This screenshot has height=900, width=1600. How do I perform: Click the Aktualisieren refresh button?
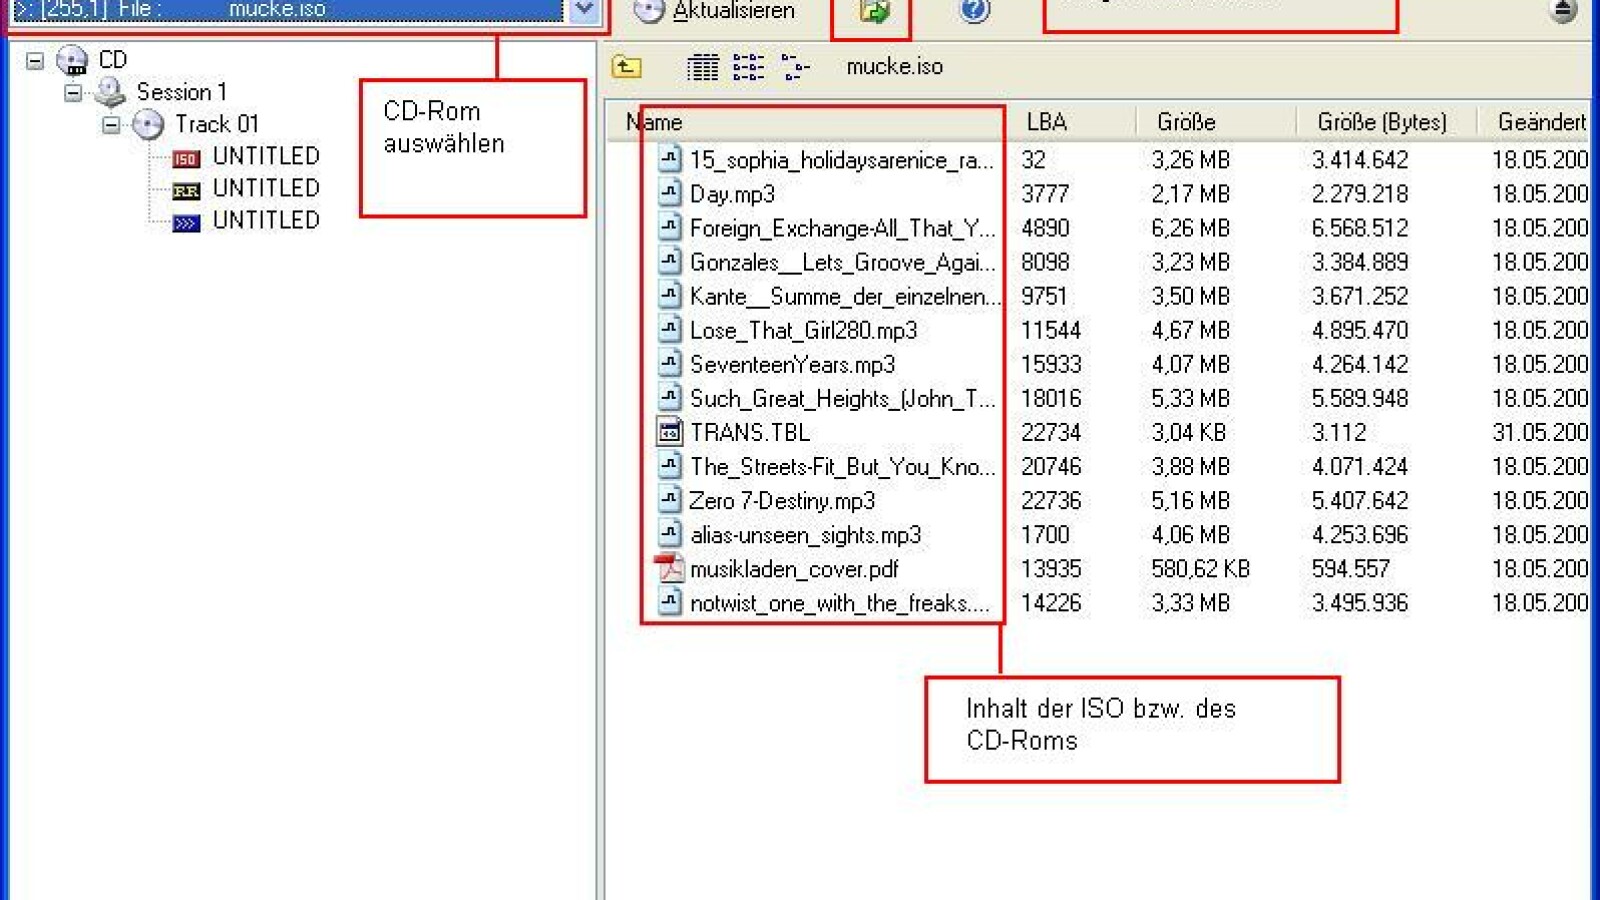716,11
